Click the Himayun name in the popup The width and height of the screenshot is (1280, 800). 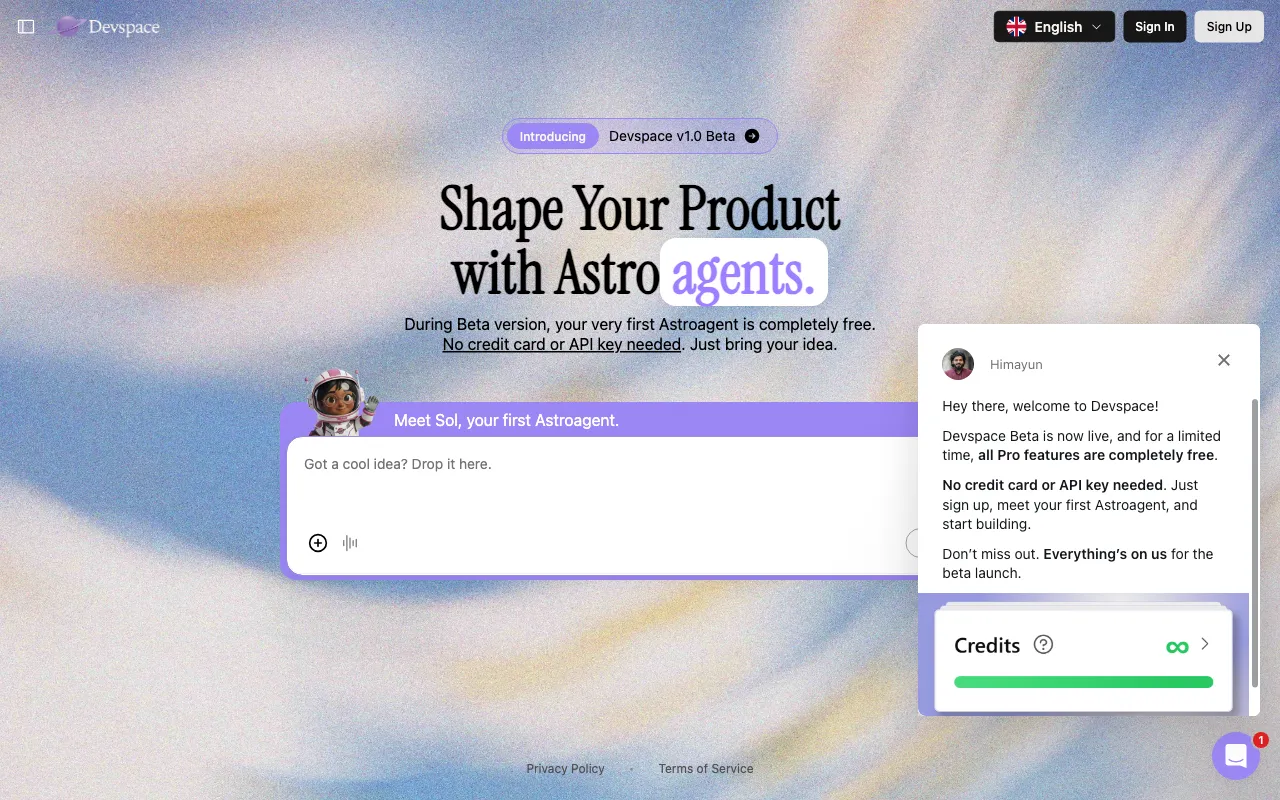pos(1016,365)
